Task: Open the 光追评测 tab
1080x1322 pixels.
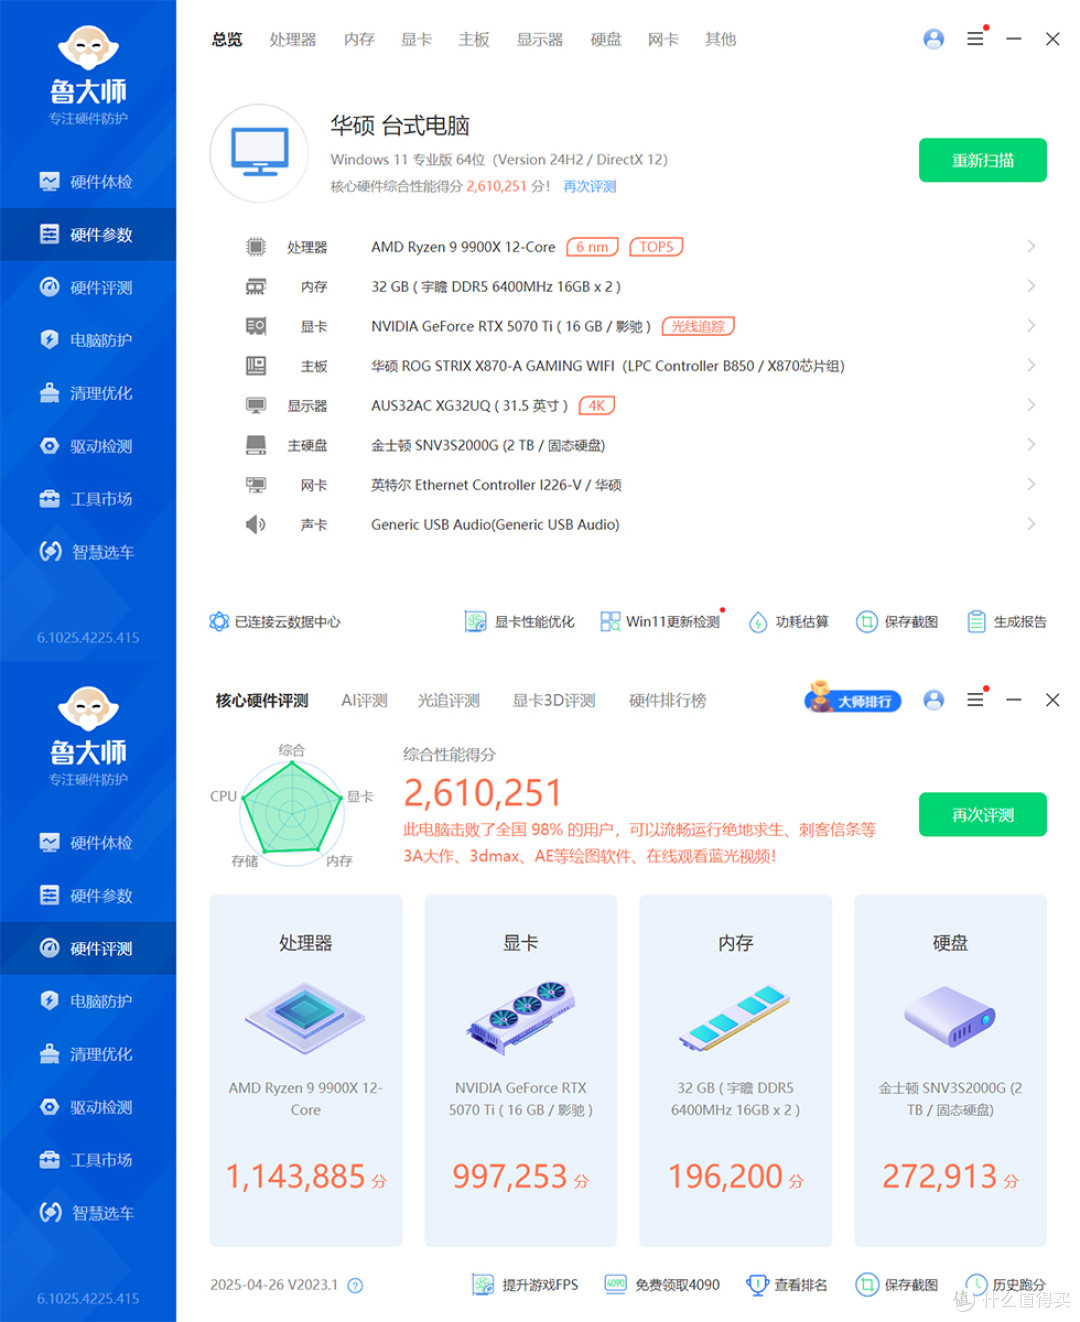Action: 448,700
